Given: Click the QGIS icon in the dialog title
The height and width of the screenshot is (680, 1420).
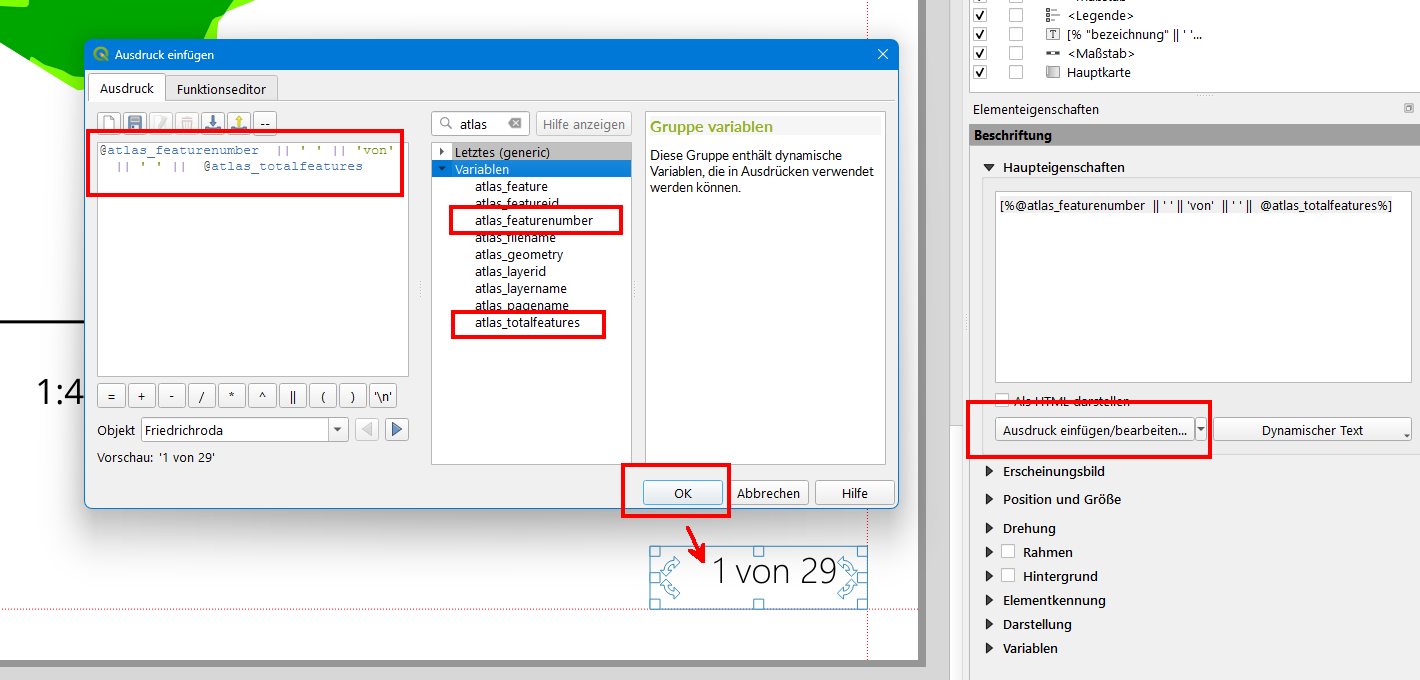Looking at the screenshot, I should coord(101,54).
